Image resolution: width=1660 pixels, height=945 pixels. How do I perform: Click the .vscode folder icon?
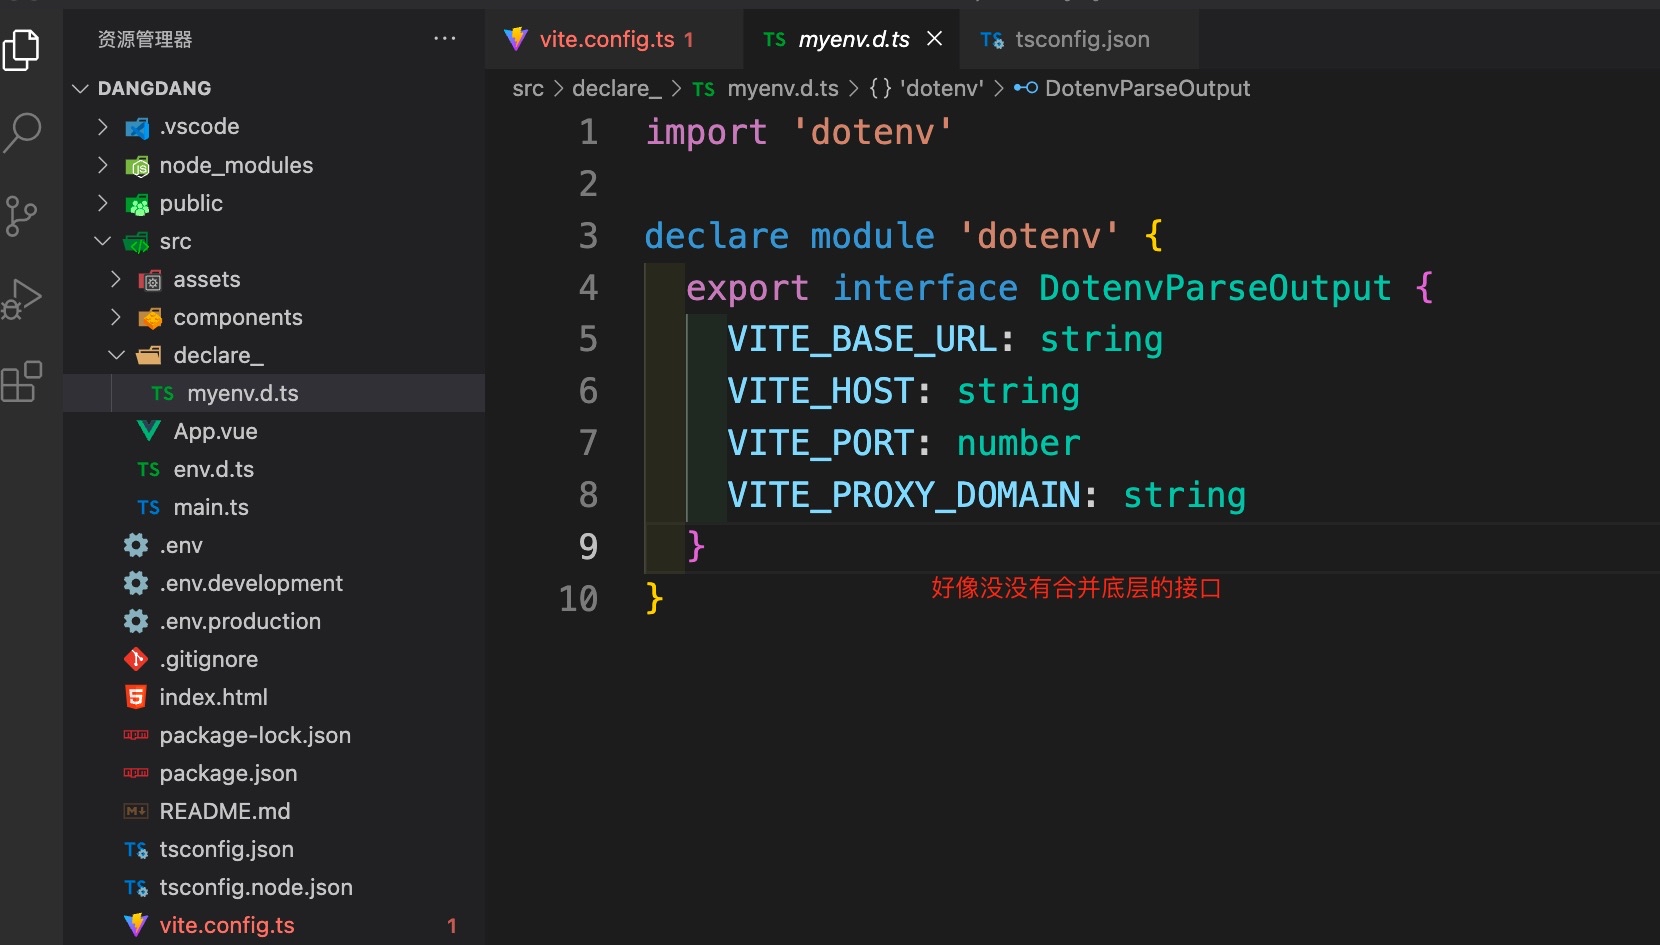[137, 127]
